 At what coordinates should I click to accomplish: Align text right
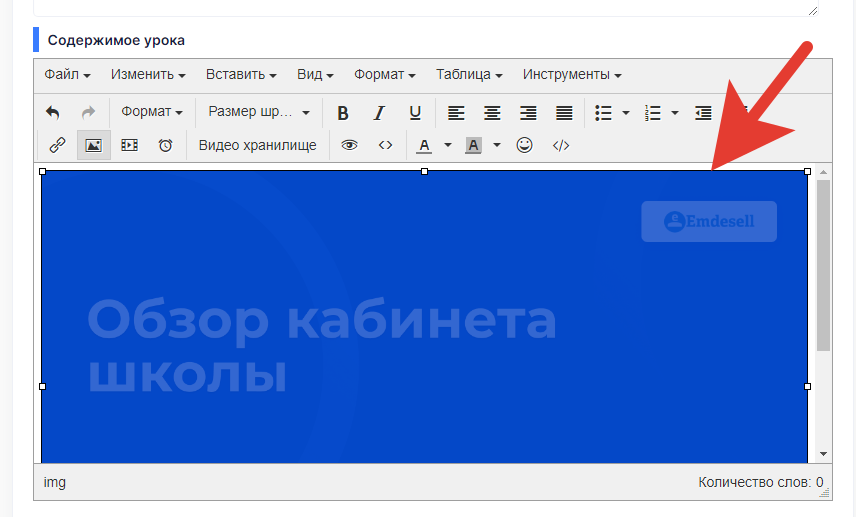point(528,113)
